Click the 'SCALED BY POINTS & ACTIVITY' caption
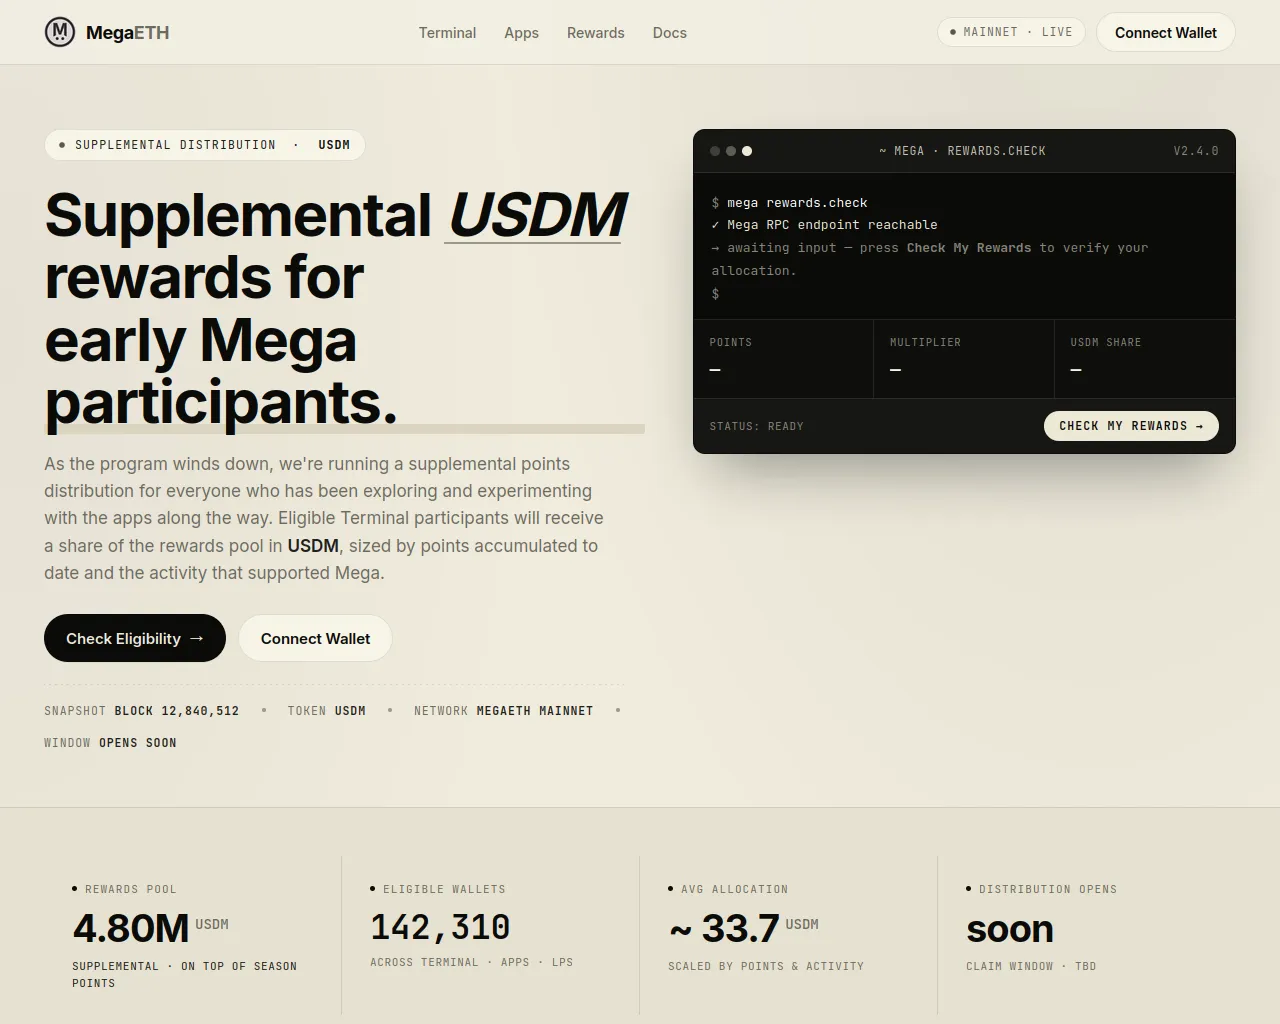Image resolution: width=1280 pixels, height=1024 pixels. (x=766, y=967)
